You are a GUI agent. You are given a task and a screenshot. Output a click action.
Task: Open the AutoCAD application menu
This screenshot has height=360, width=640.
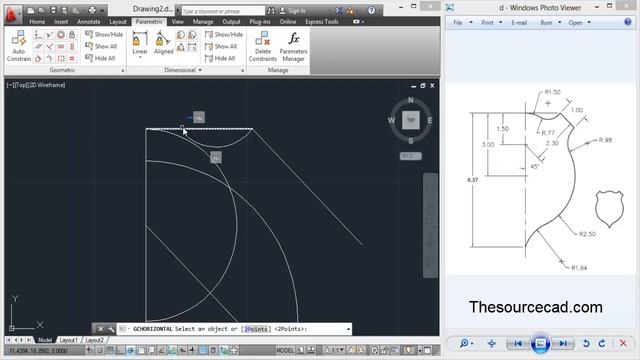coord(12,15)
